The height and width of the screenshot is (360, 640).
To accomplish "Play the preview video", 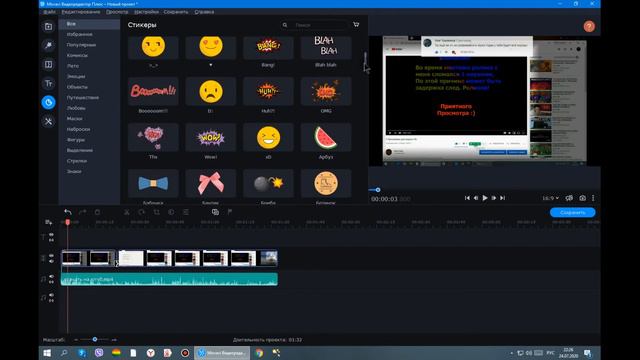I will (x=484, y=198).
